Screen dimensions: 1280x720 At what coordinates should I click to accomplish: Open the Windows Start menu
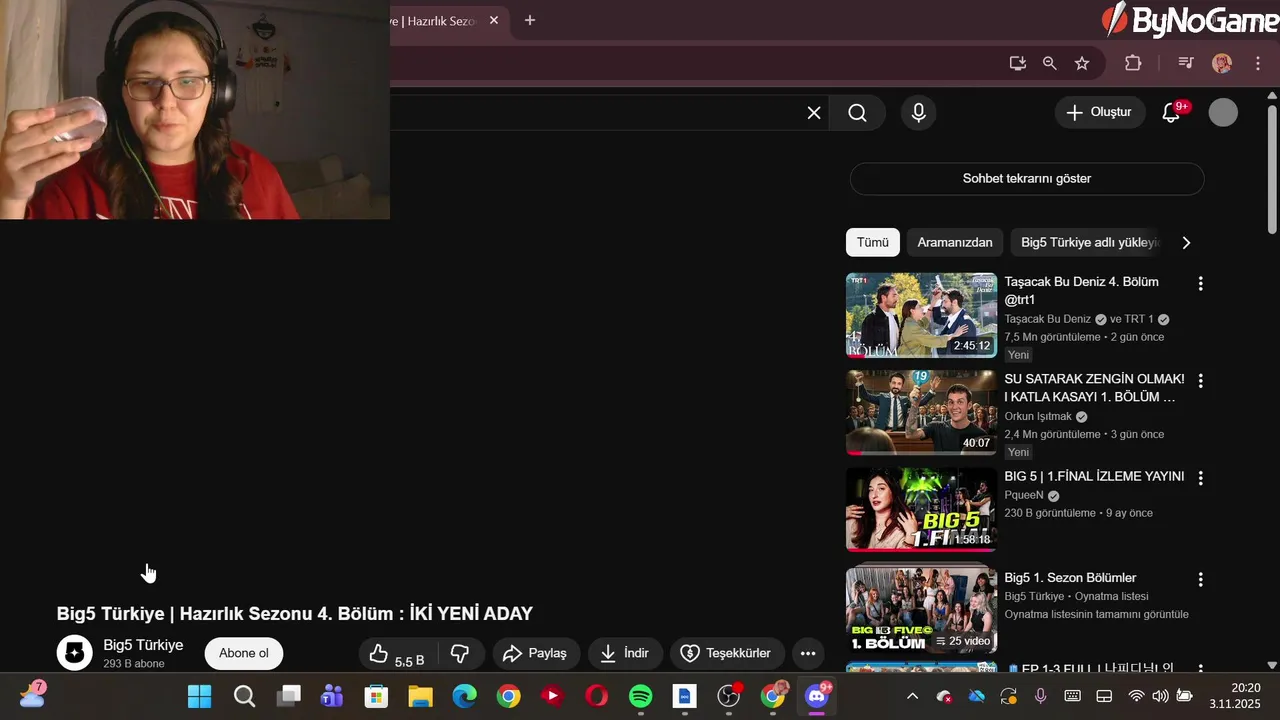200,696
